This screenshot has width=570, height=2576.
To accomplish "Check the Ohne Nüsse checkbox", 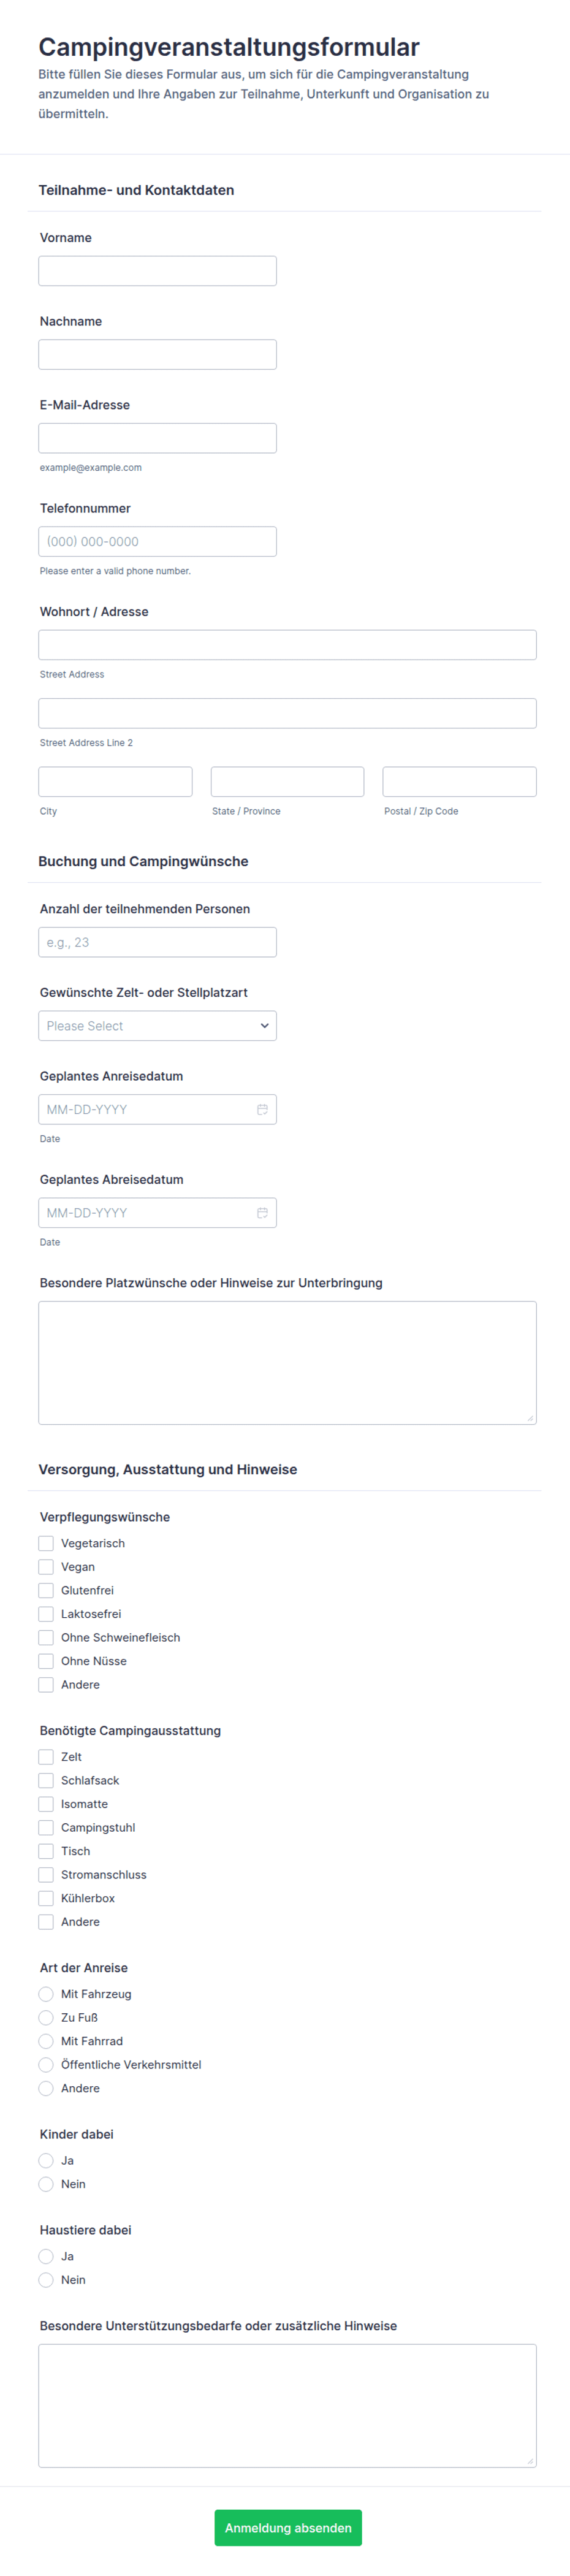I will point(46,1661).
